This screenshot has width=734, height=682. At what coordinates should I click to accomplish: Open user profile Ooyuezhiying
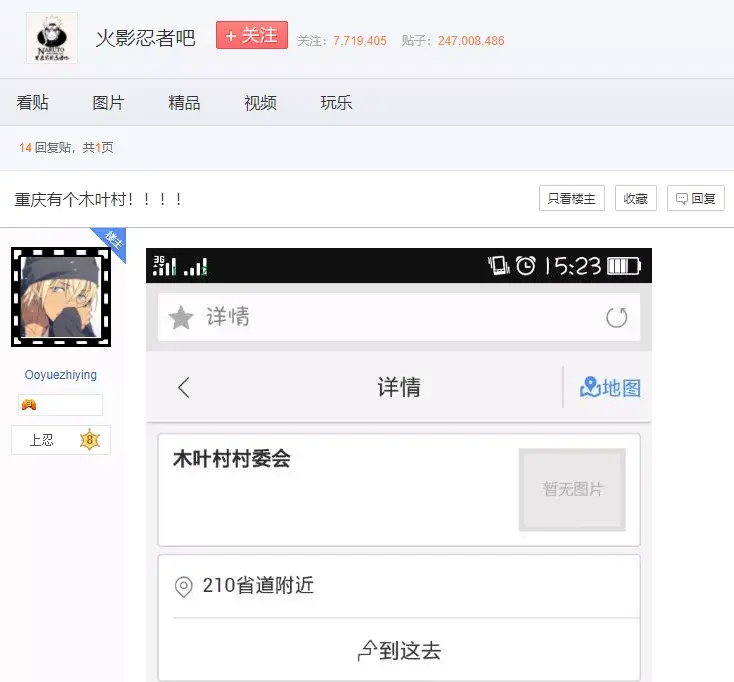[61, 374]
